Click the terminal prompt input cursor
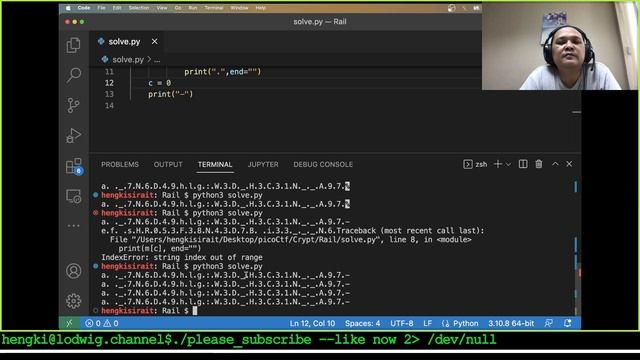Screen dimensions: 640x360 click(195, 311)
